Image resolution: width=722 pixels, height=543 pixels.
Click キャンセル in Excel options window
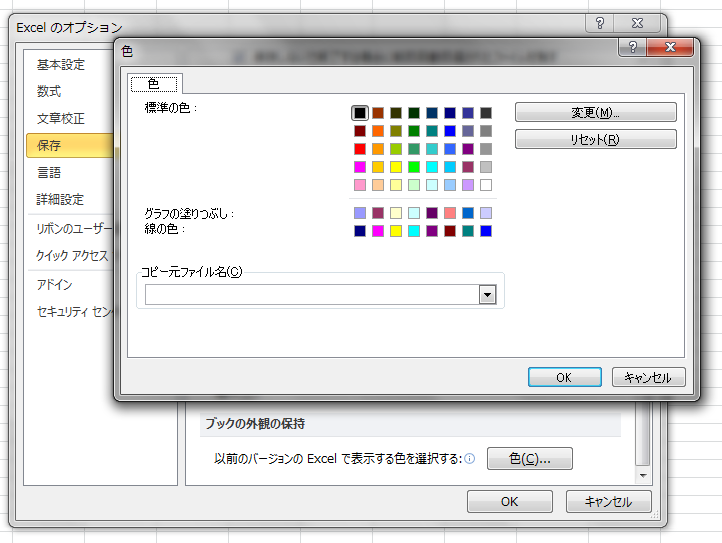609,502
